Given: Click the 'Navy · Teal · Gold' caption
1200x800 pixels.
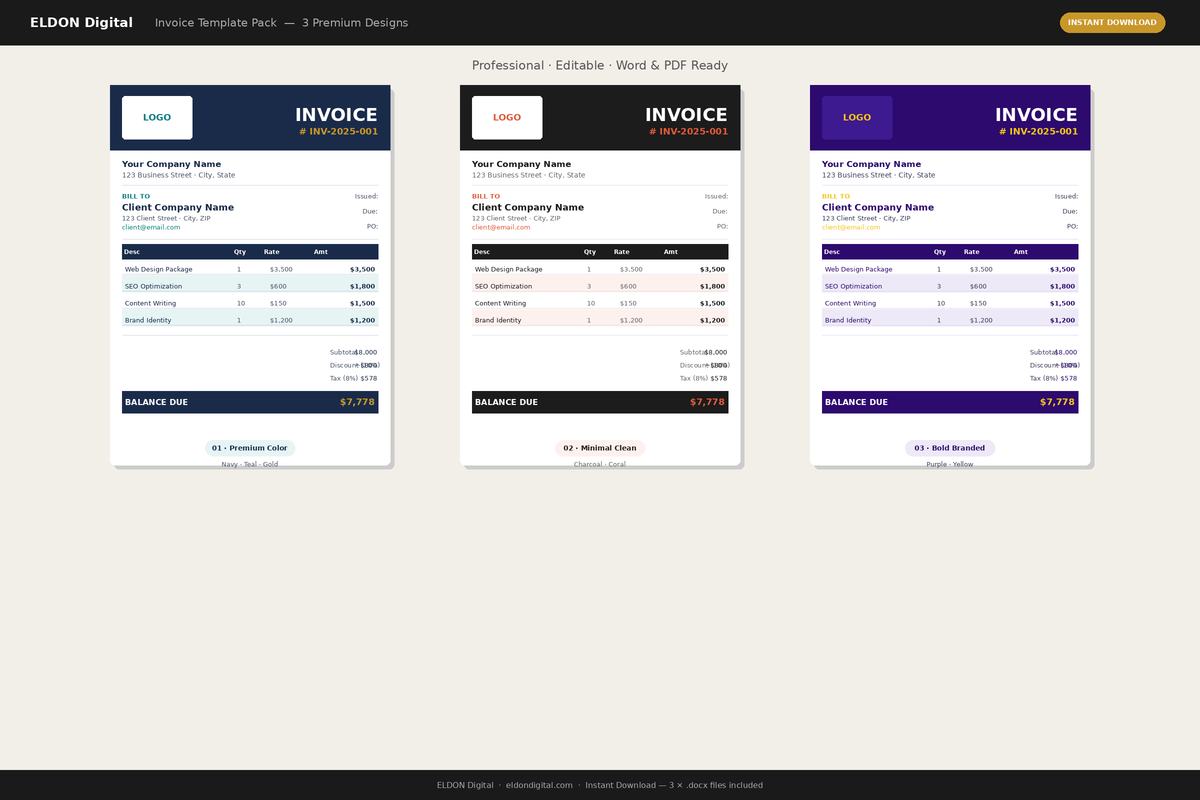Looking at the screenshot, I should click(x=250, y=464).
